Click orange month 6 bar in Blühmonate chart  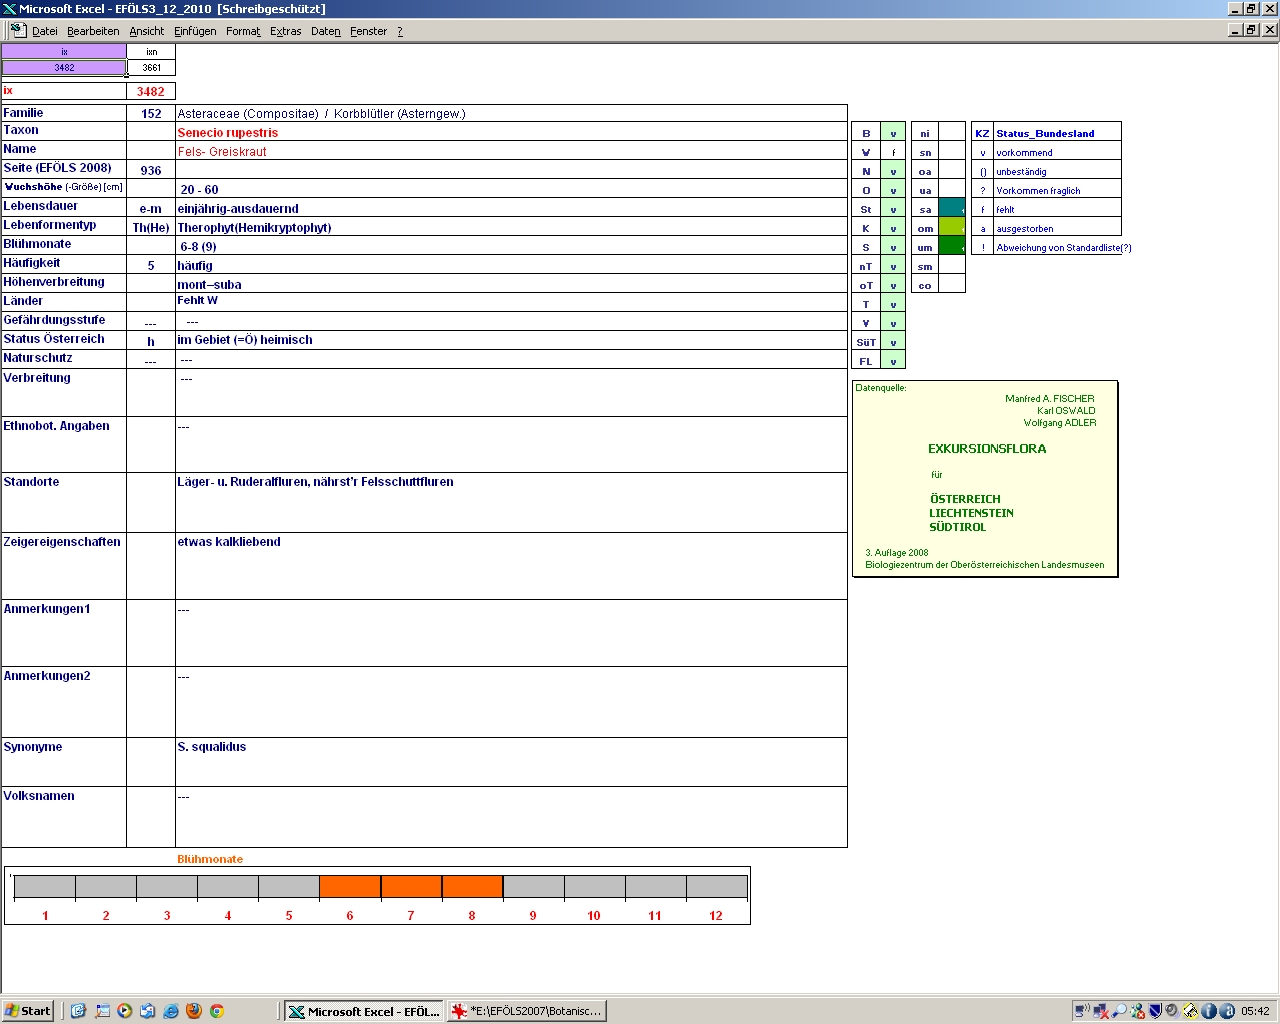point(350,886)
